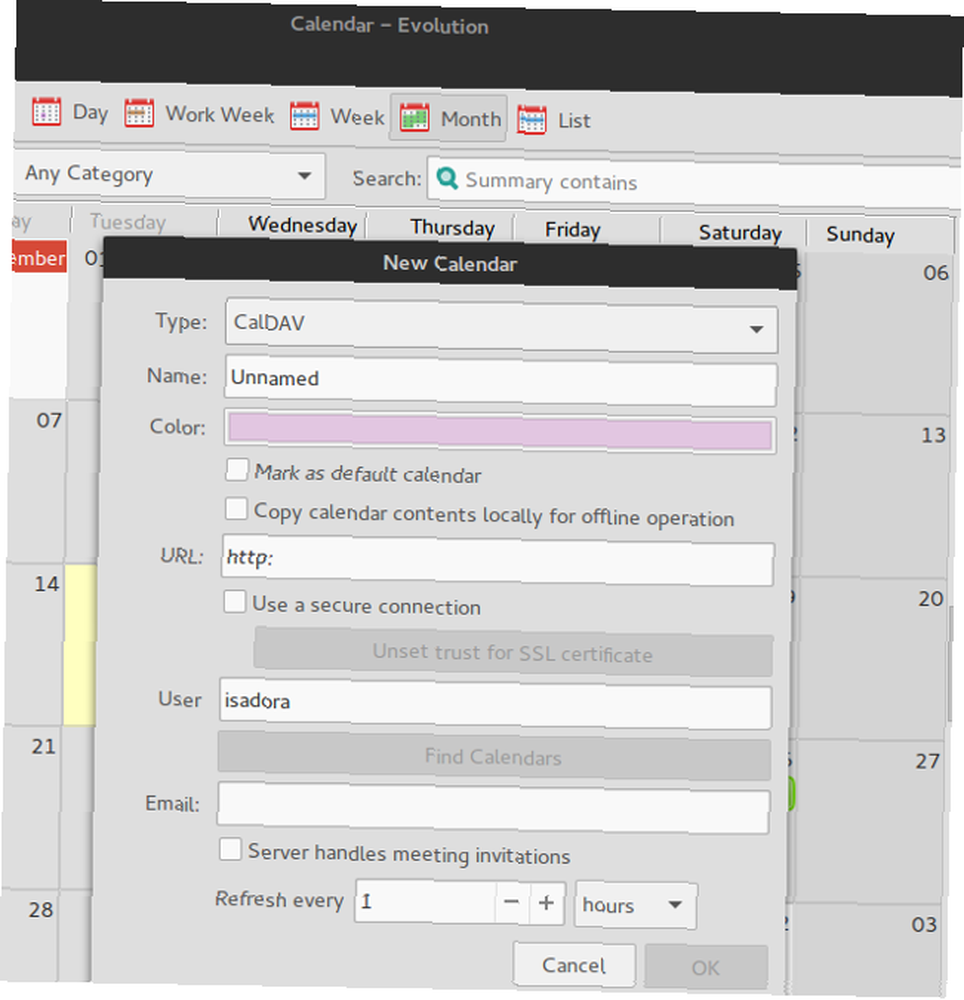Open the calendar Color picker swatch
The image size is (964, 1000).
(500, 432)
